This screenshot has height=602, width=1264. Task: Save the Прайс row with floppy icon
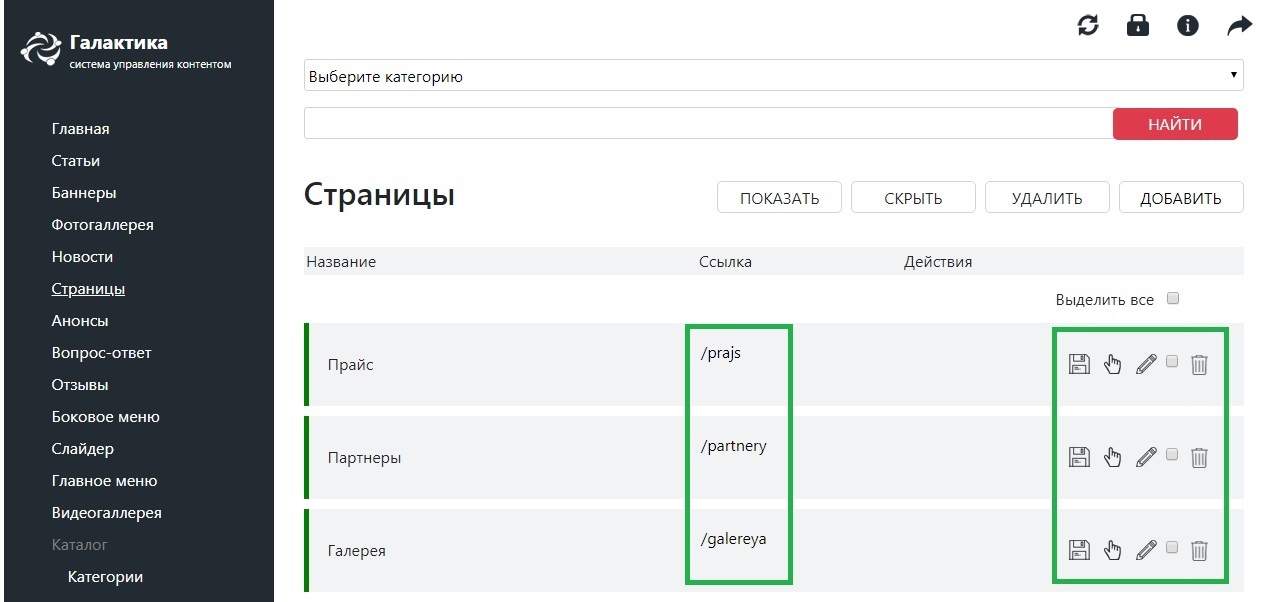pos(1079,364)
